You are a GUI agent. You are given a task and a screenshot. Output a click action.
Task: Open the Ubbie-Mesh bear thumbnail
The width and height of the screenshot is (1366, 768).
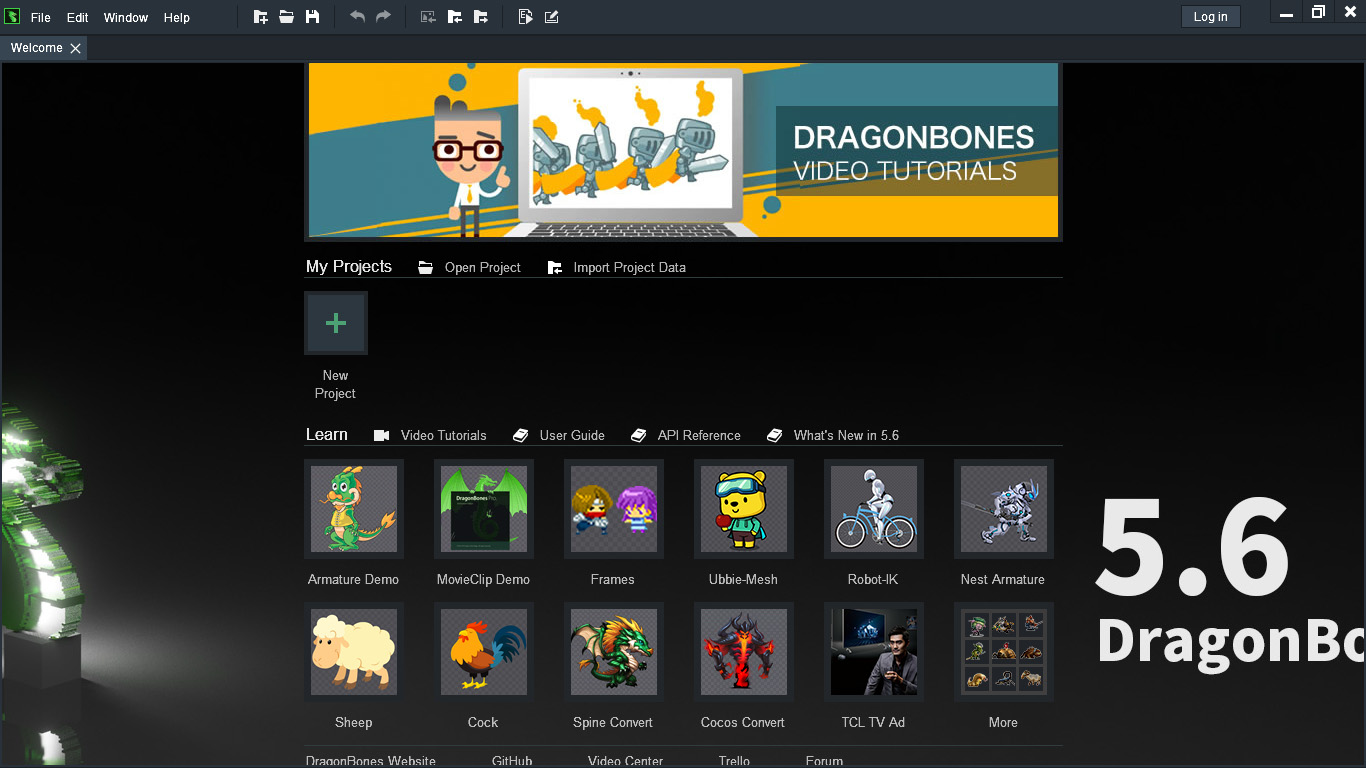pos(744,509)
